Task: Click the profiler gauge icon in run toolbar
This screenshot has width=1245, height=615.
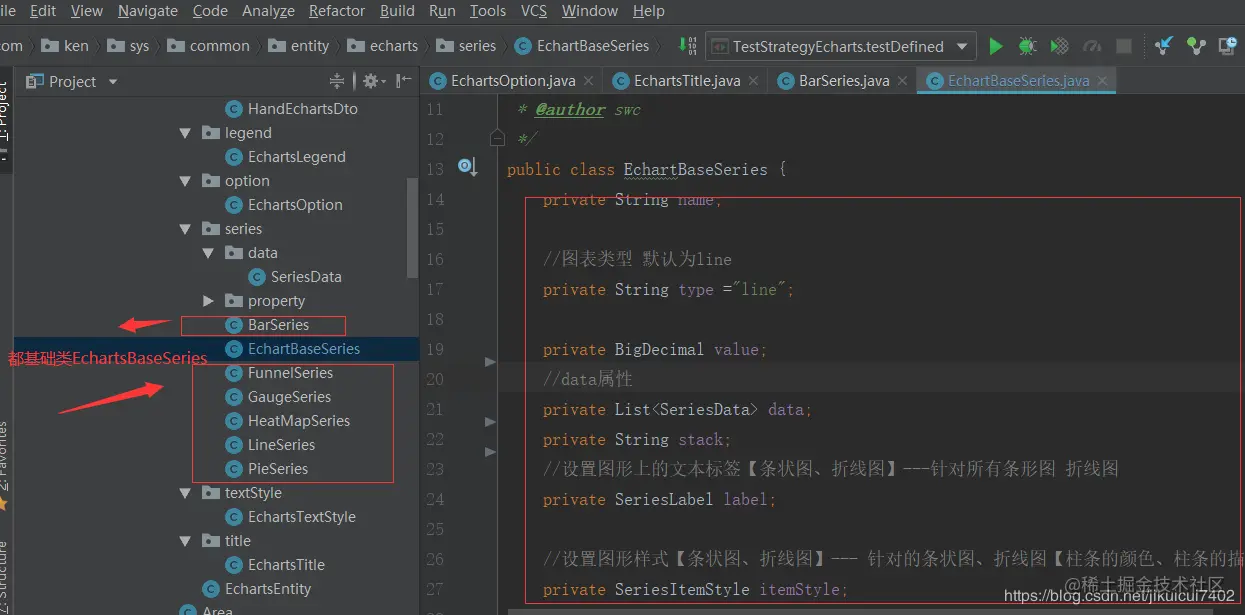Action: [1091, 46]
